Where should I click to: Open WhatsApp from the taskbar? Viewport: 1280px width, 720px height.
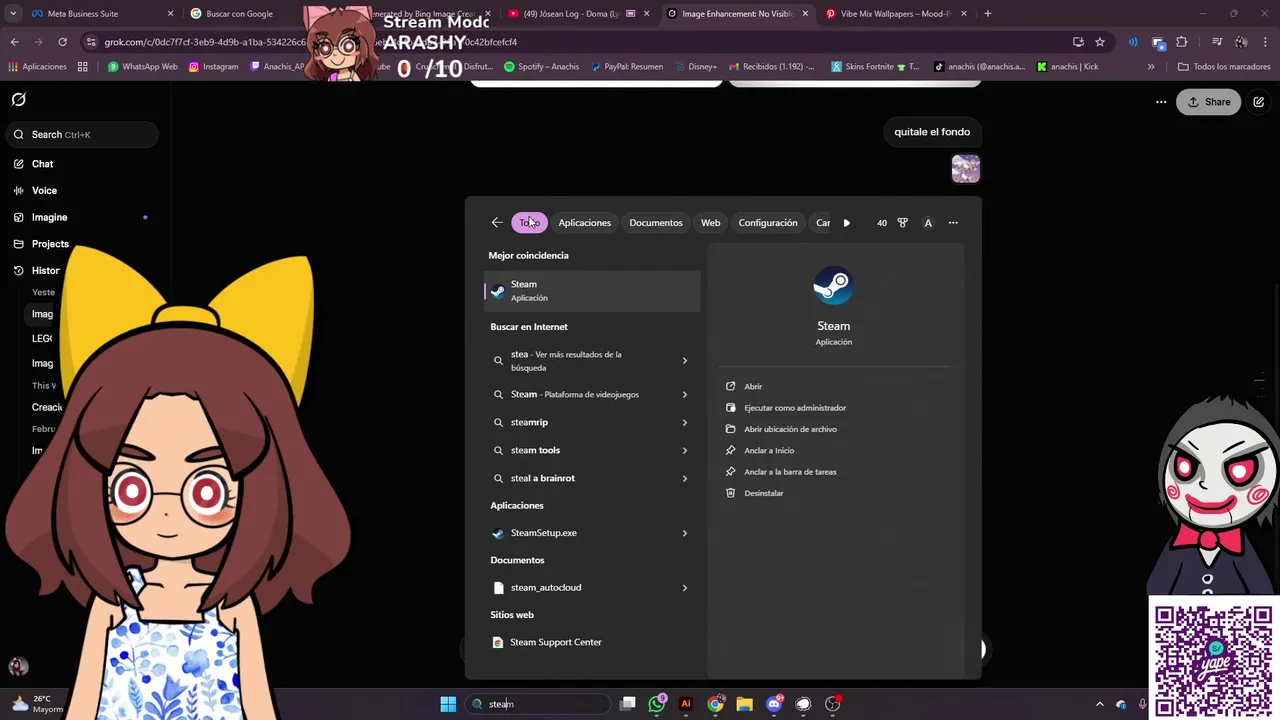[x=657, y=704]
